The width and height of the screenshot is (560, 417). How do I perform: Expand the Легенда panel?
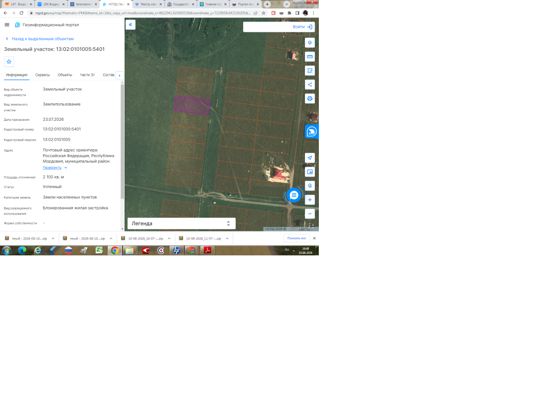point(181,223)
